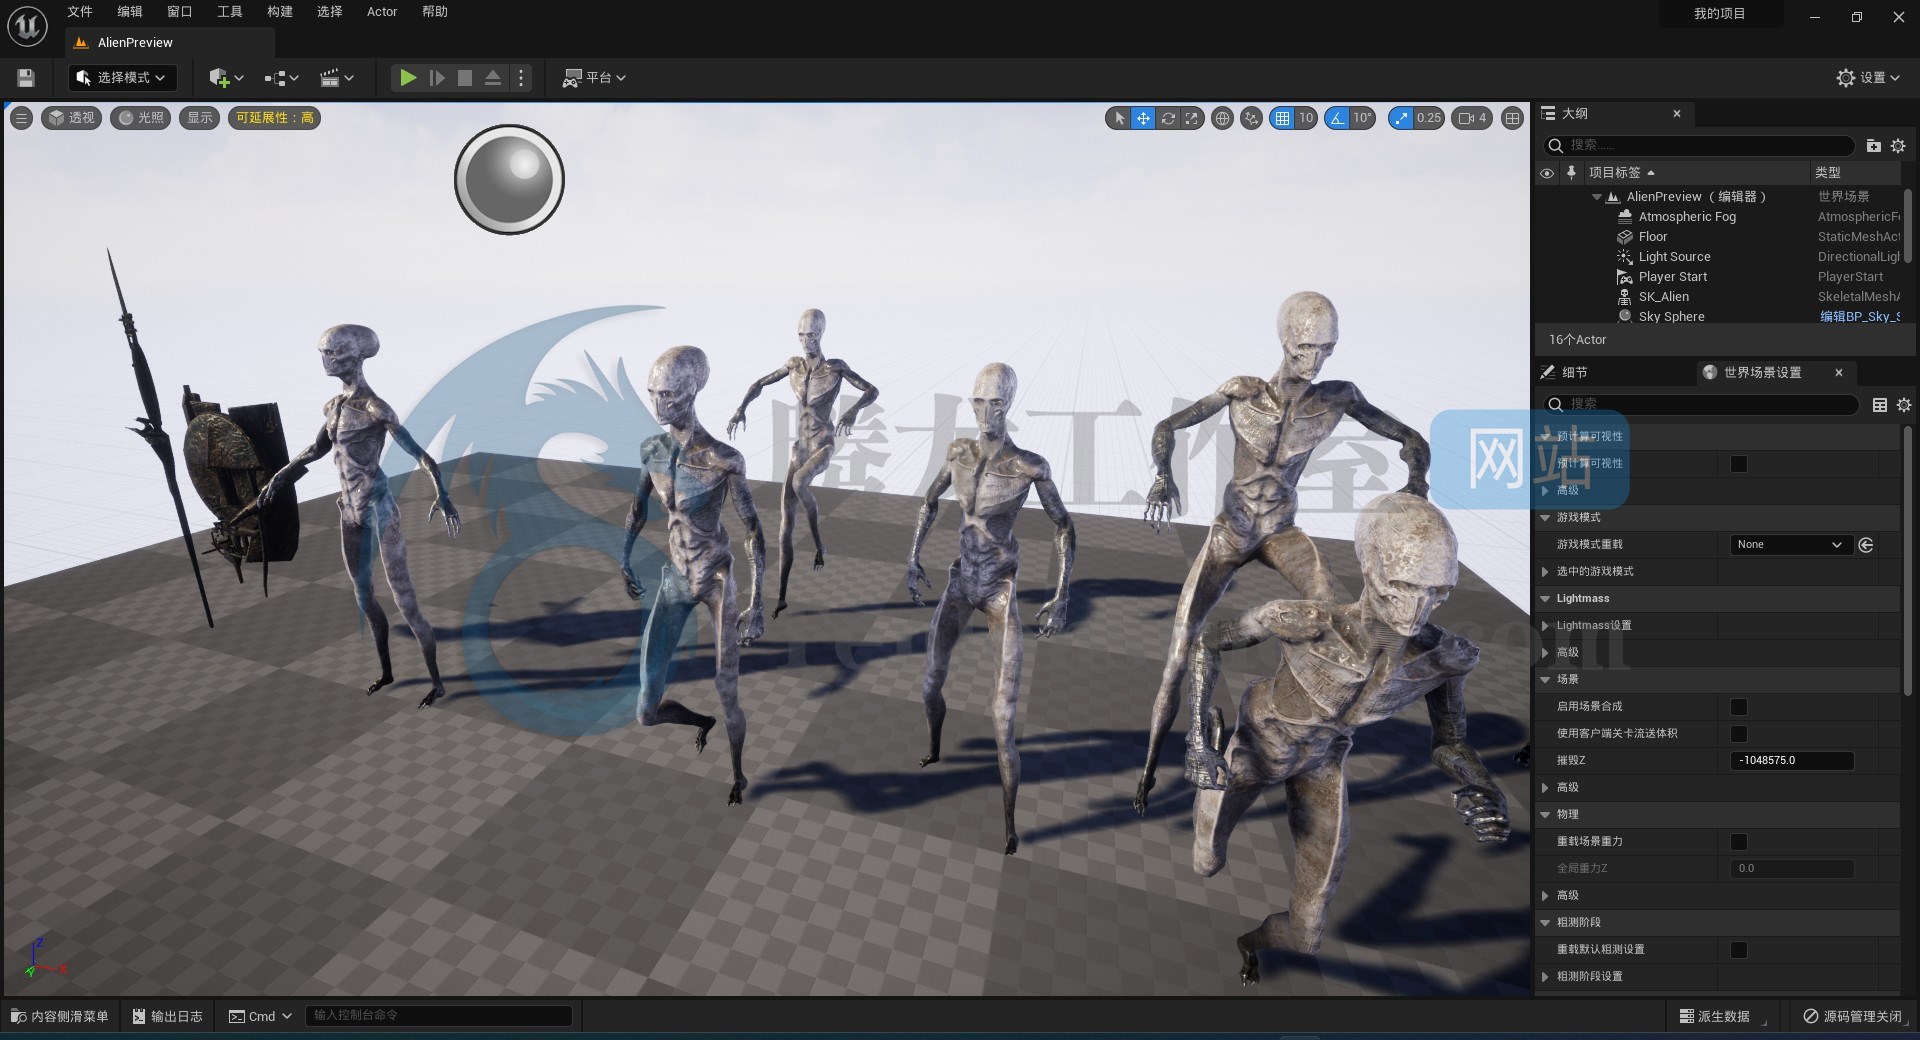Create new folder in outliner
Screen dimensions: 1920x1040
1874,146
